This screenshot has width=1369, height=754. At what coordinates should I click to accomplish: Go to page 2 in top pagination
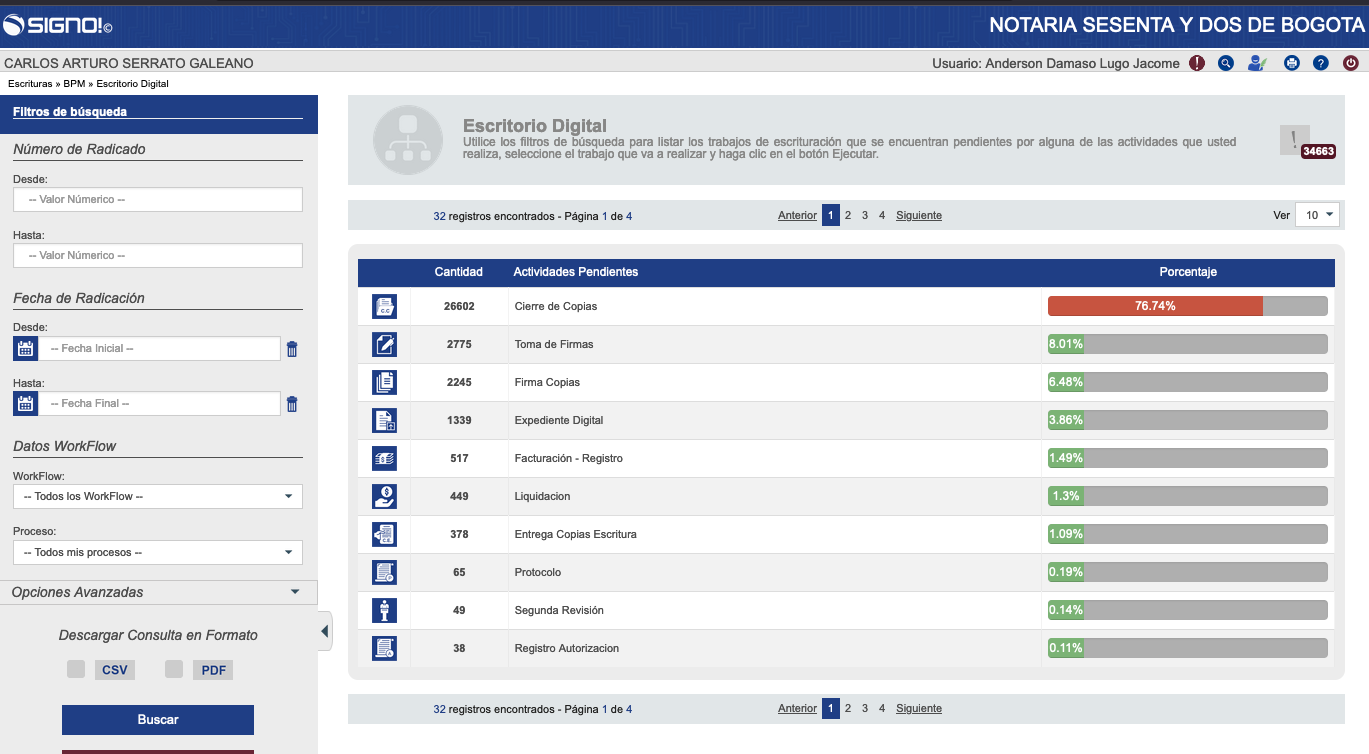[848, 215]
